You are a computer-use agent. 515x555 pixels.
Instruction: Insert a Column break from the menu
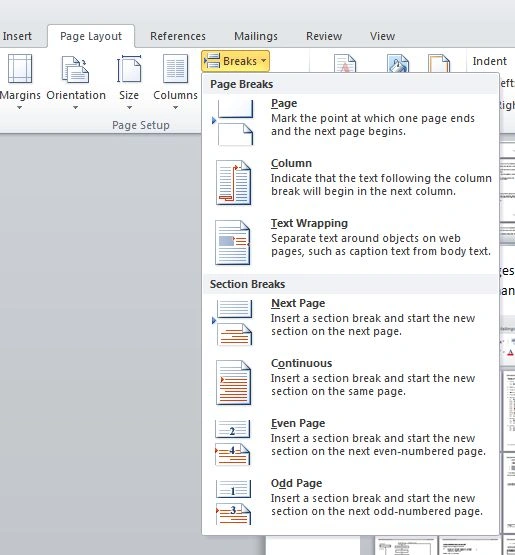(x=350, y=182)
